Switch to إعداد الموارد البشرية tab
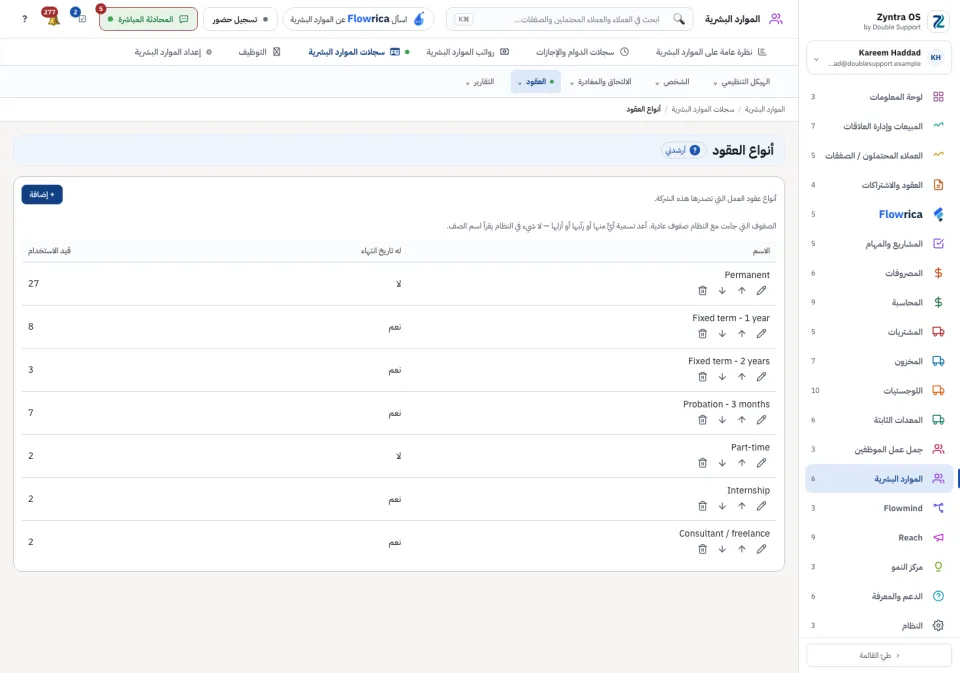960x673 pixels. click(173, 52)
